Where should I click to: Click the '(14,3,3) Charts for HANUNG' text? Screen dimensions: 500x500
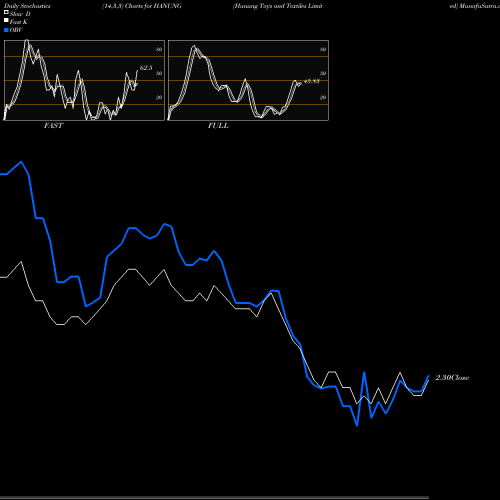(x=142, y=6)
